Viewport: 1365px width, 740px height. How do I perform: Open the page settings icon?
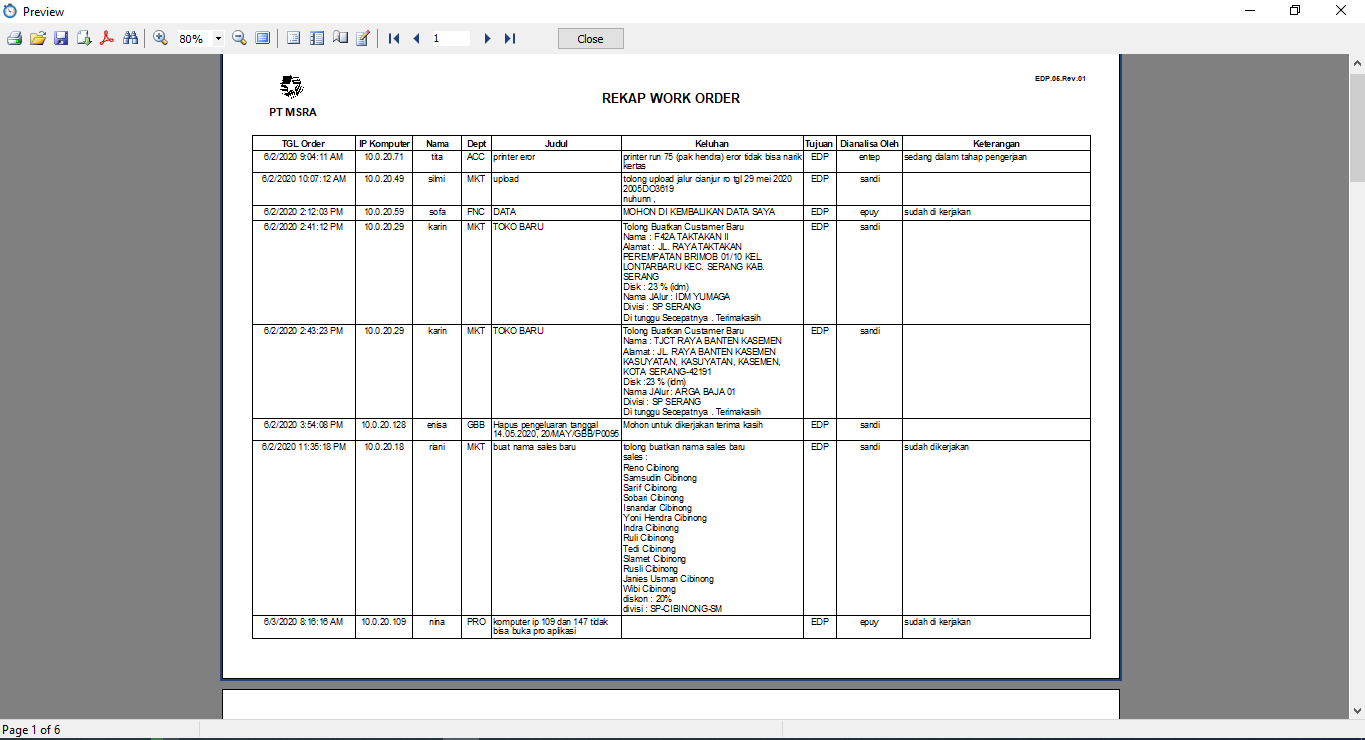[340, 38]
